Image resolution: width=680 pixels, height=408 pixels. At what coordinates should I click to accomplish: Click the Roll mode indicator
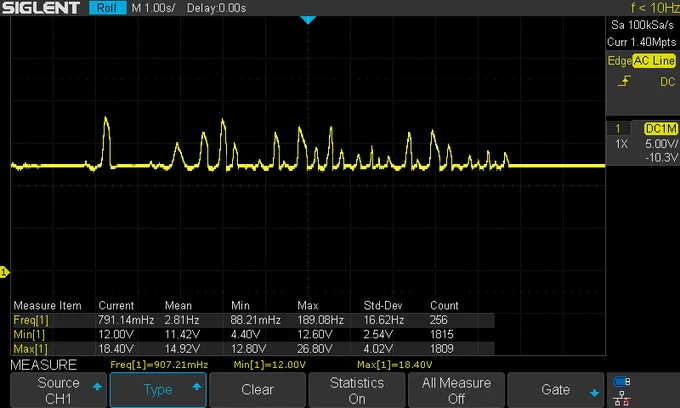coord(107,8)
